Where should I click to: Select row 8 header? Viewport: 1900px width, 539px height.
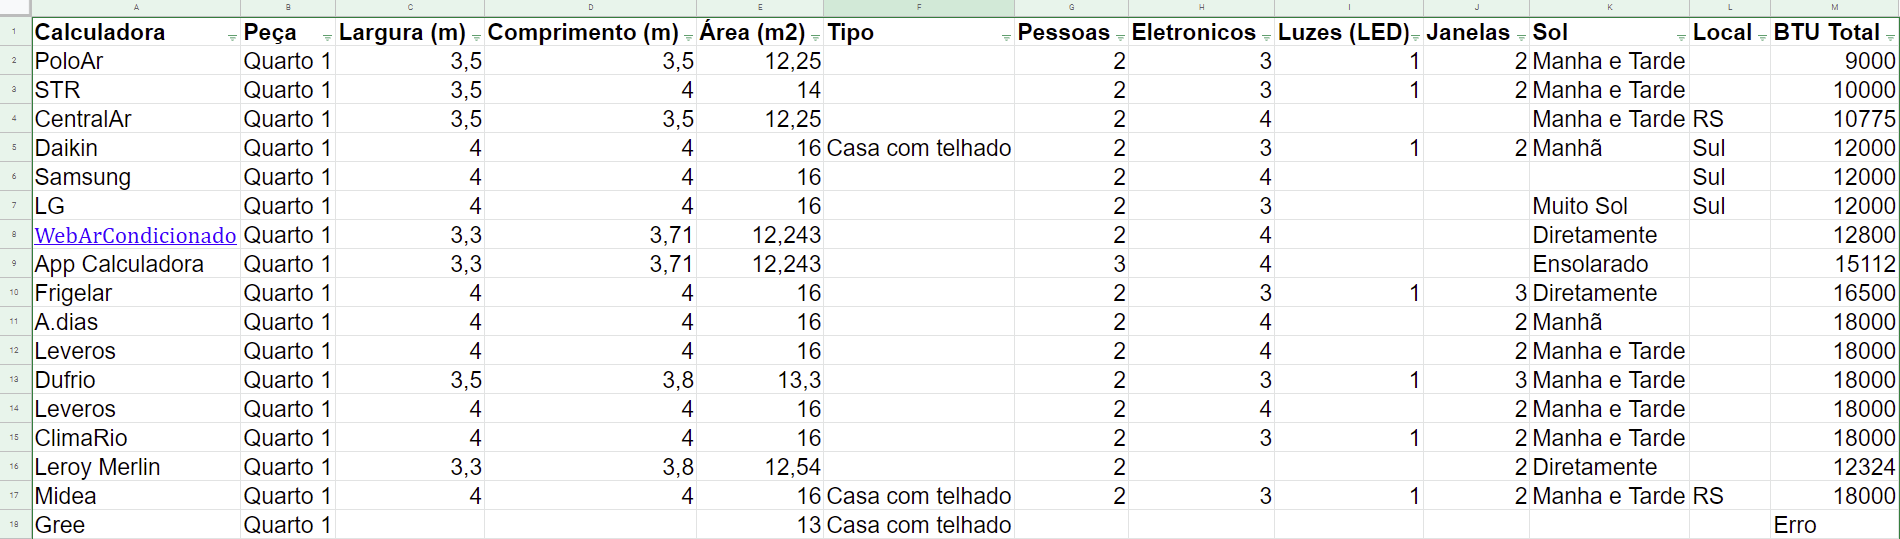[x=15, y=235]
